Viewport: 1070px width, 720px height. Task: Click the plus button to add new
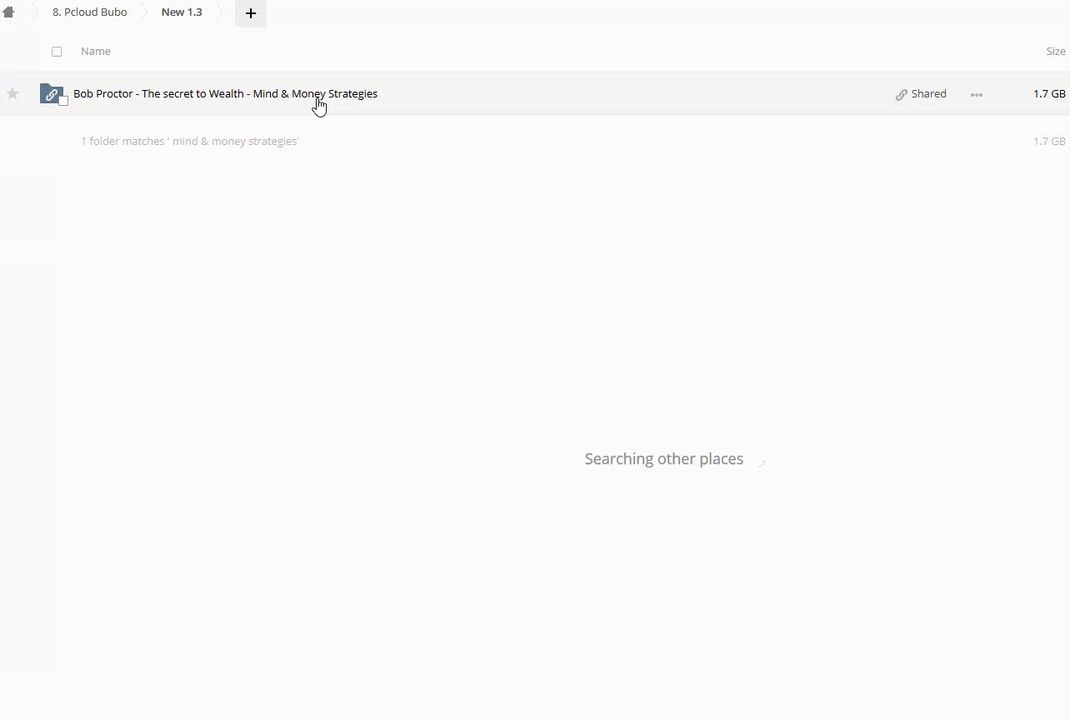[250, 13]
